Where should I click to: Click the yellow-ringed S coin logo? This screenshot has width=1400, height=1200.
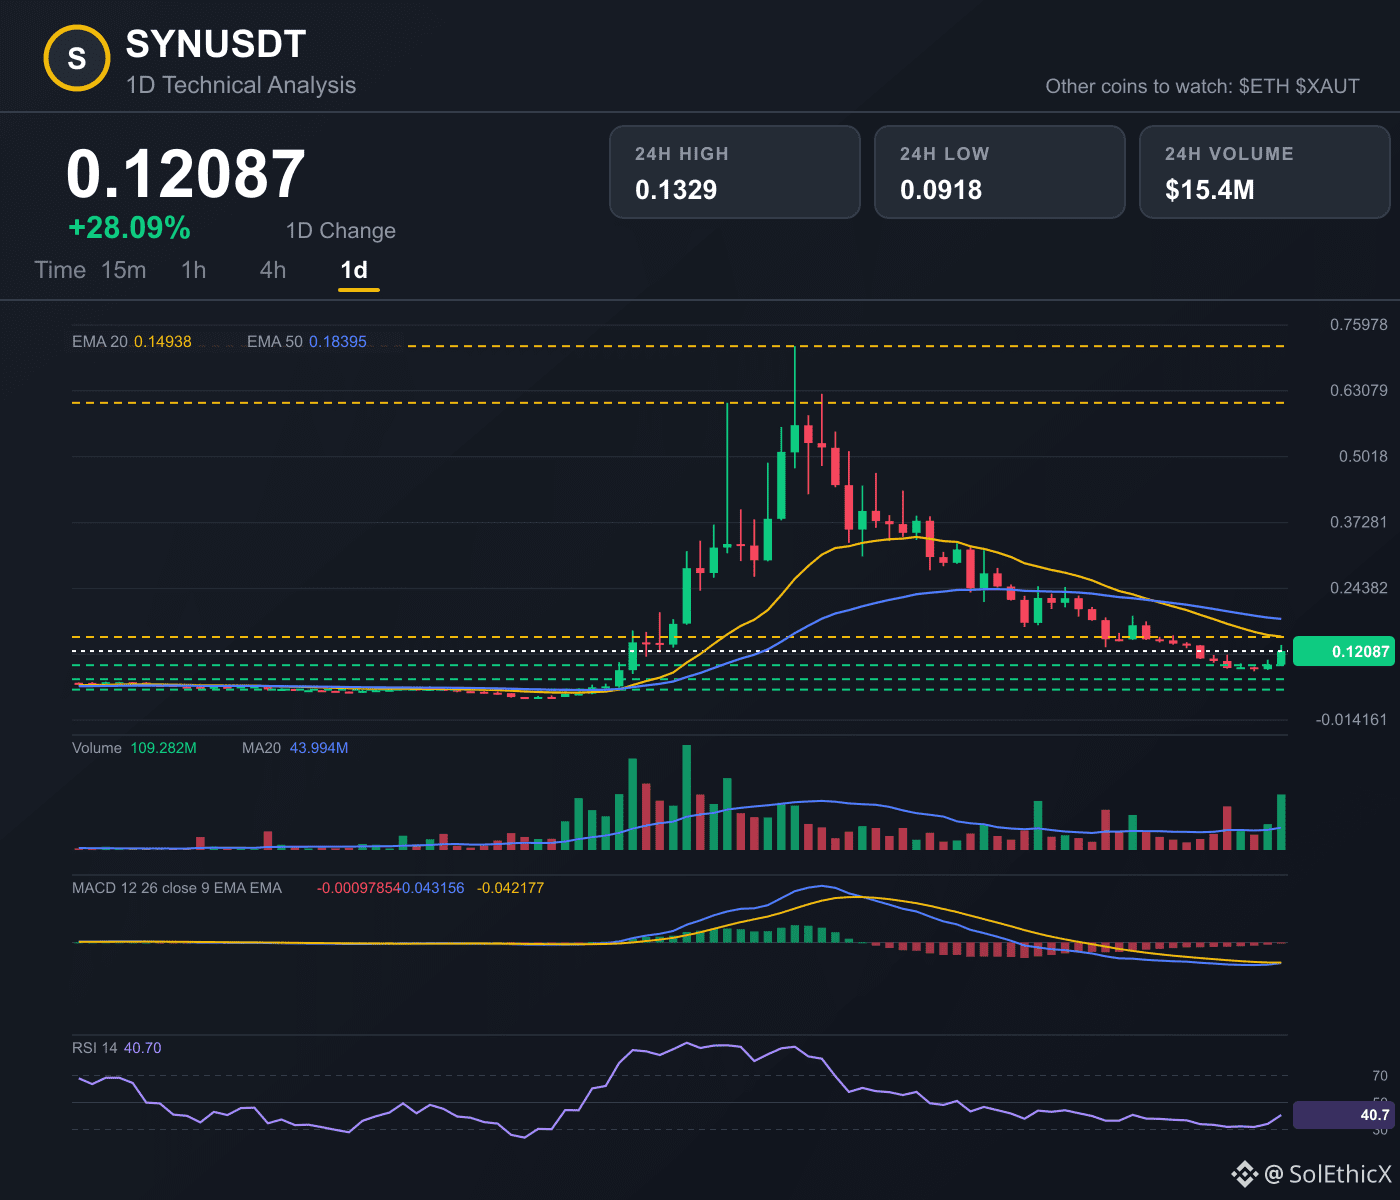coord(77,59)
